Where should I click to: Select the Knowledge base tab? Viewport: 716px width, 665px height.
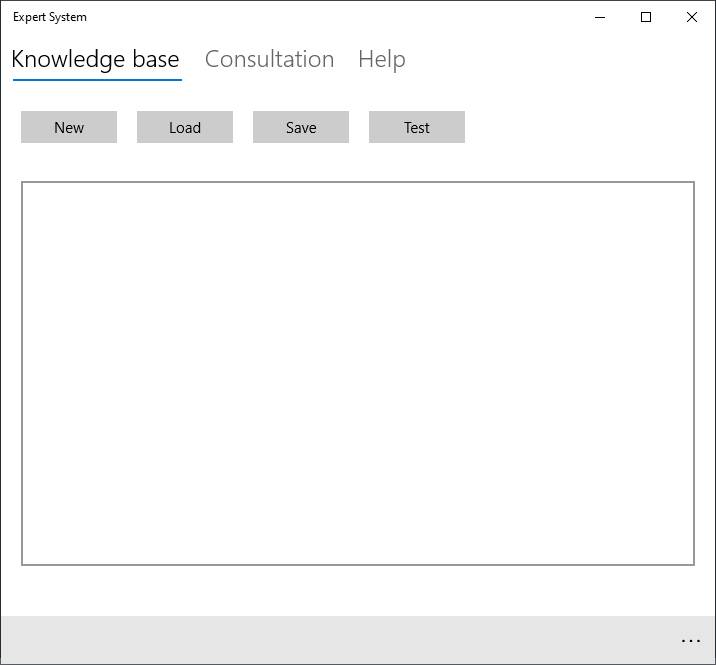click(95, 59)
